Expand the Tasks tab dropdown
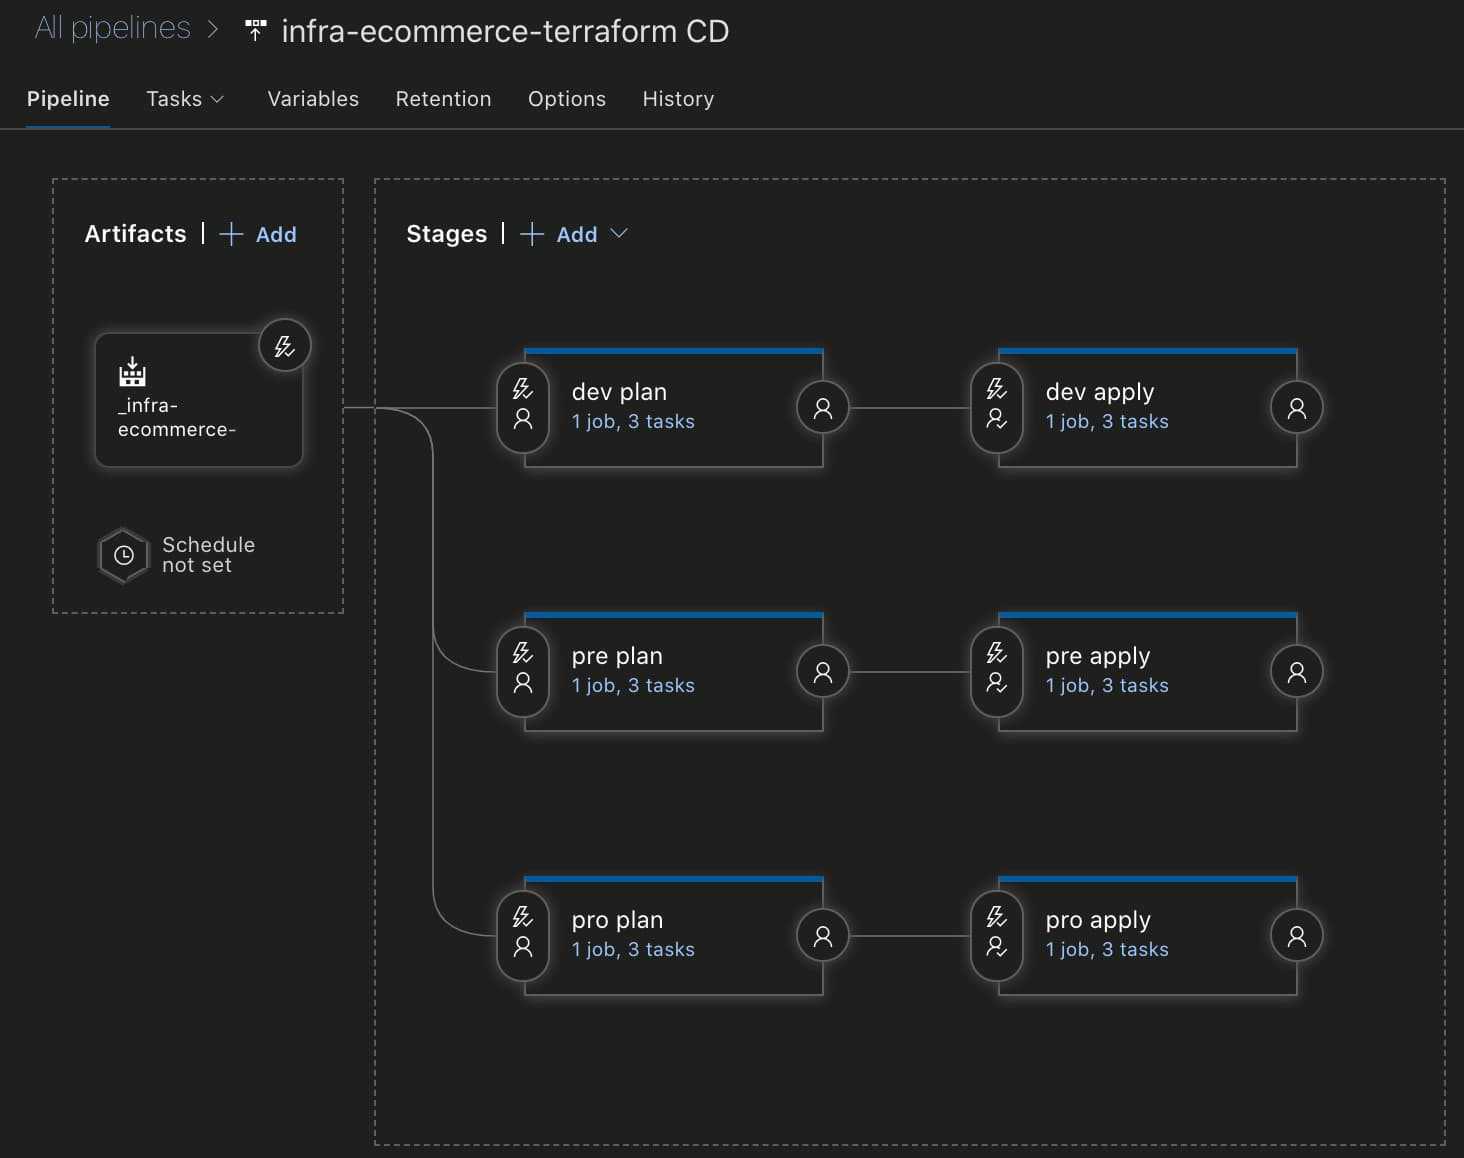 click(x=185, y=99)
